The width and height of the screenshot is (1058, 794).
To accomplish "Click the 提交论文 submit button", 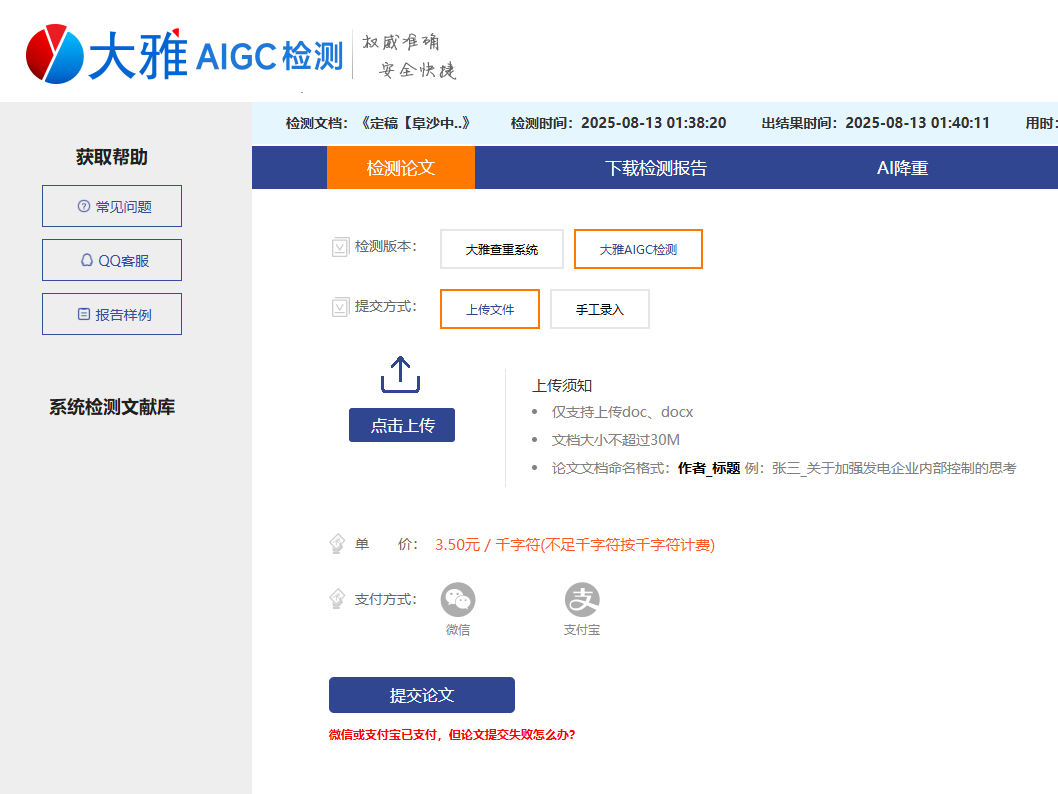I will (422, 695).
